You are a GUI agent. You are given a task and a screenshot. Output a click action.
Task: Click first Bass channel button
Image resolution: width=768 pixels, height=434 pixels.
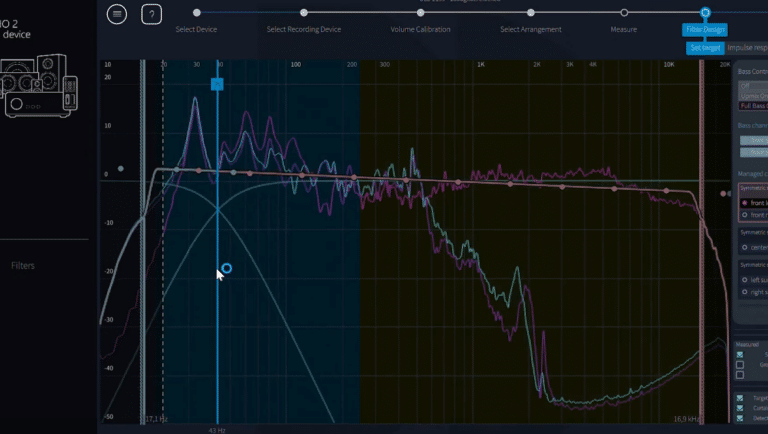click(x=754, y=140)
